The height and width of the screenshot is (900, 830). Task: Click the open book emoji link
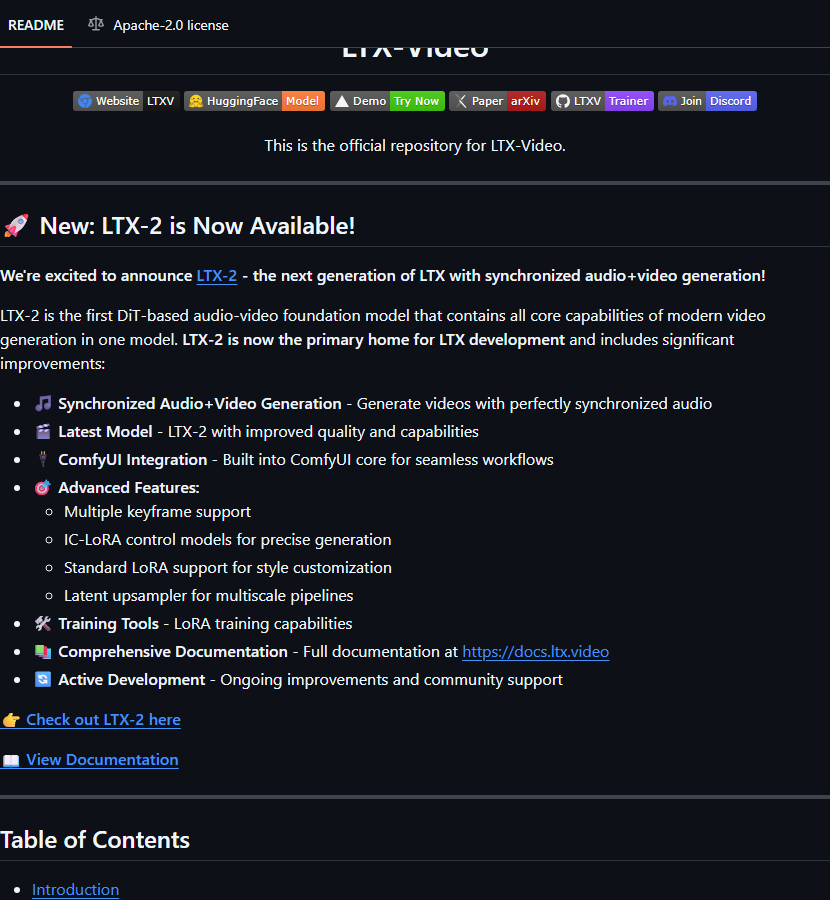point(11,760)
